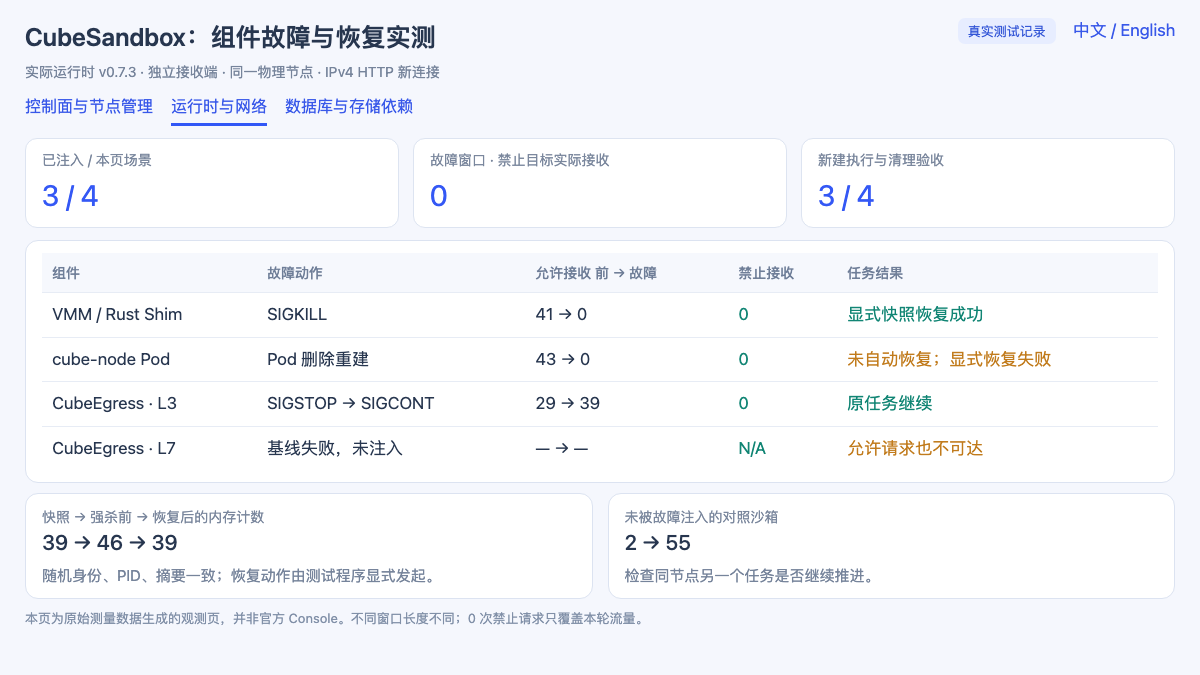Click the 真实测试记录 badge
The height and width of the screenshot is (675, 1200).
tap(1007, 31)
